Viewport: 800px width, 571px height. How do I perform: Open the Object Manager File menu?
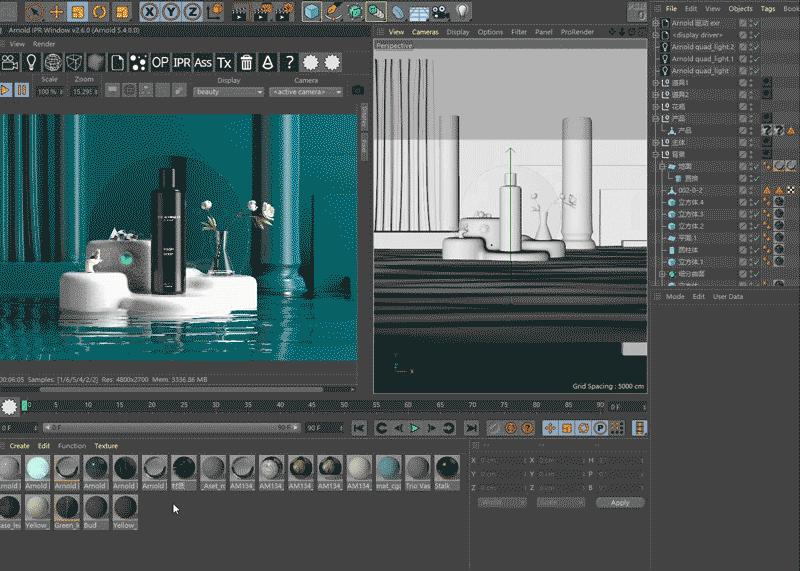(671, 9)
